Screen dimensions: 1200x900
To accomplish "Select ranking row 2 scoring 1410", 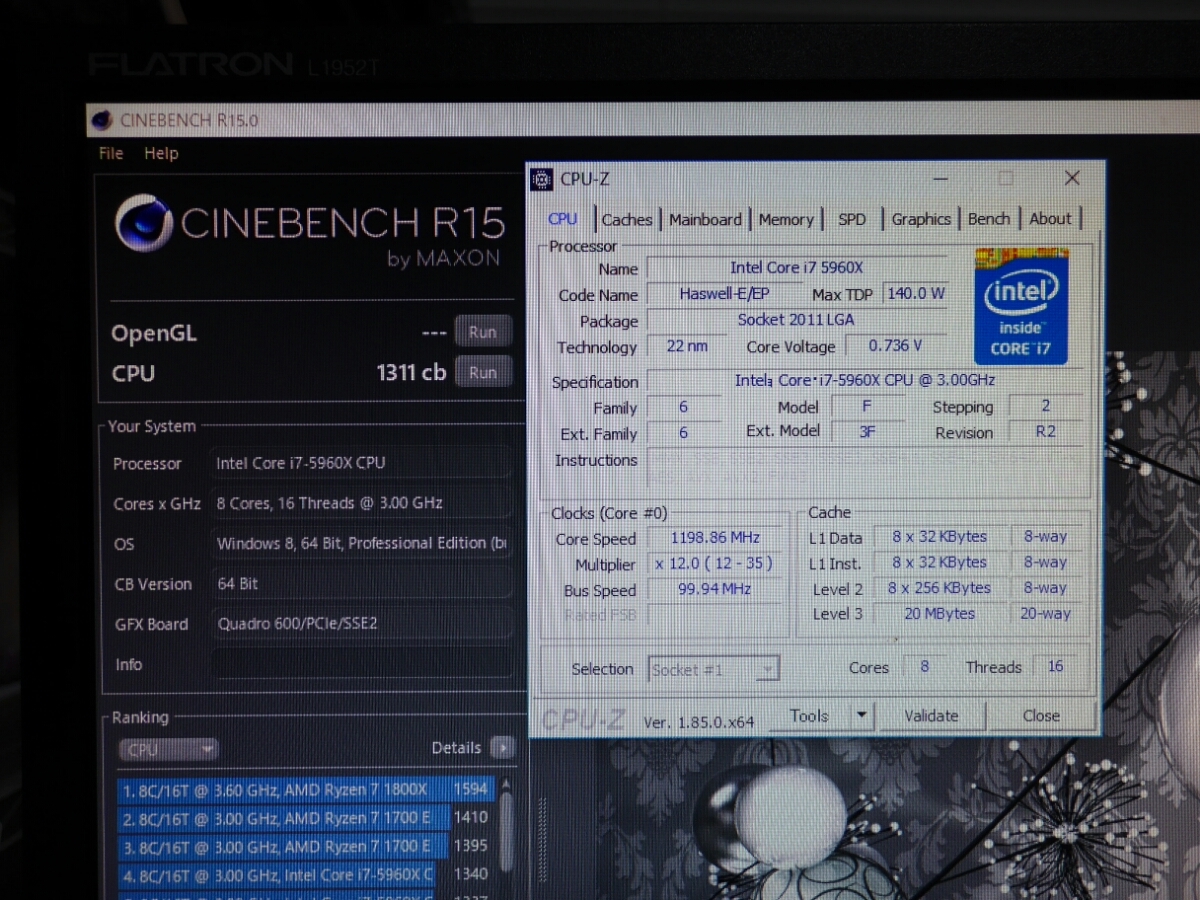I will 305,818.
